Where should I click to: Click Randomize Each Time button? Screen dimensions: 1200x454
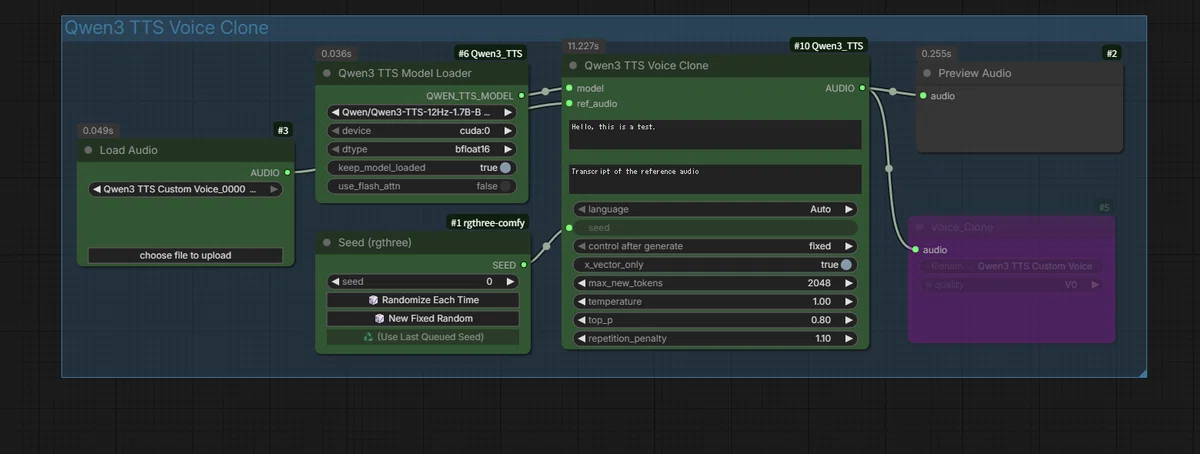pos(422,300)
